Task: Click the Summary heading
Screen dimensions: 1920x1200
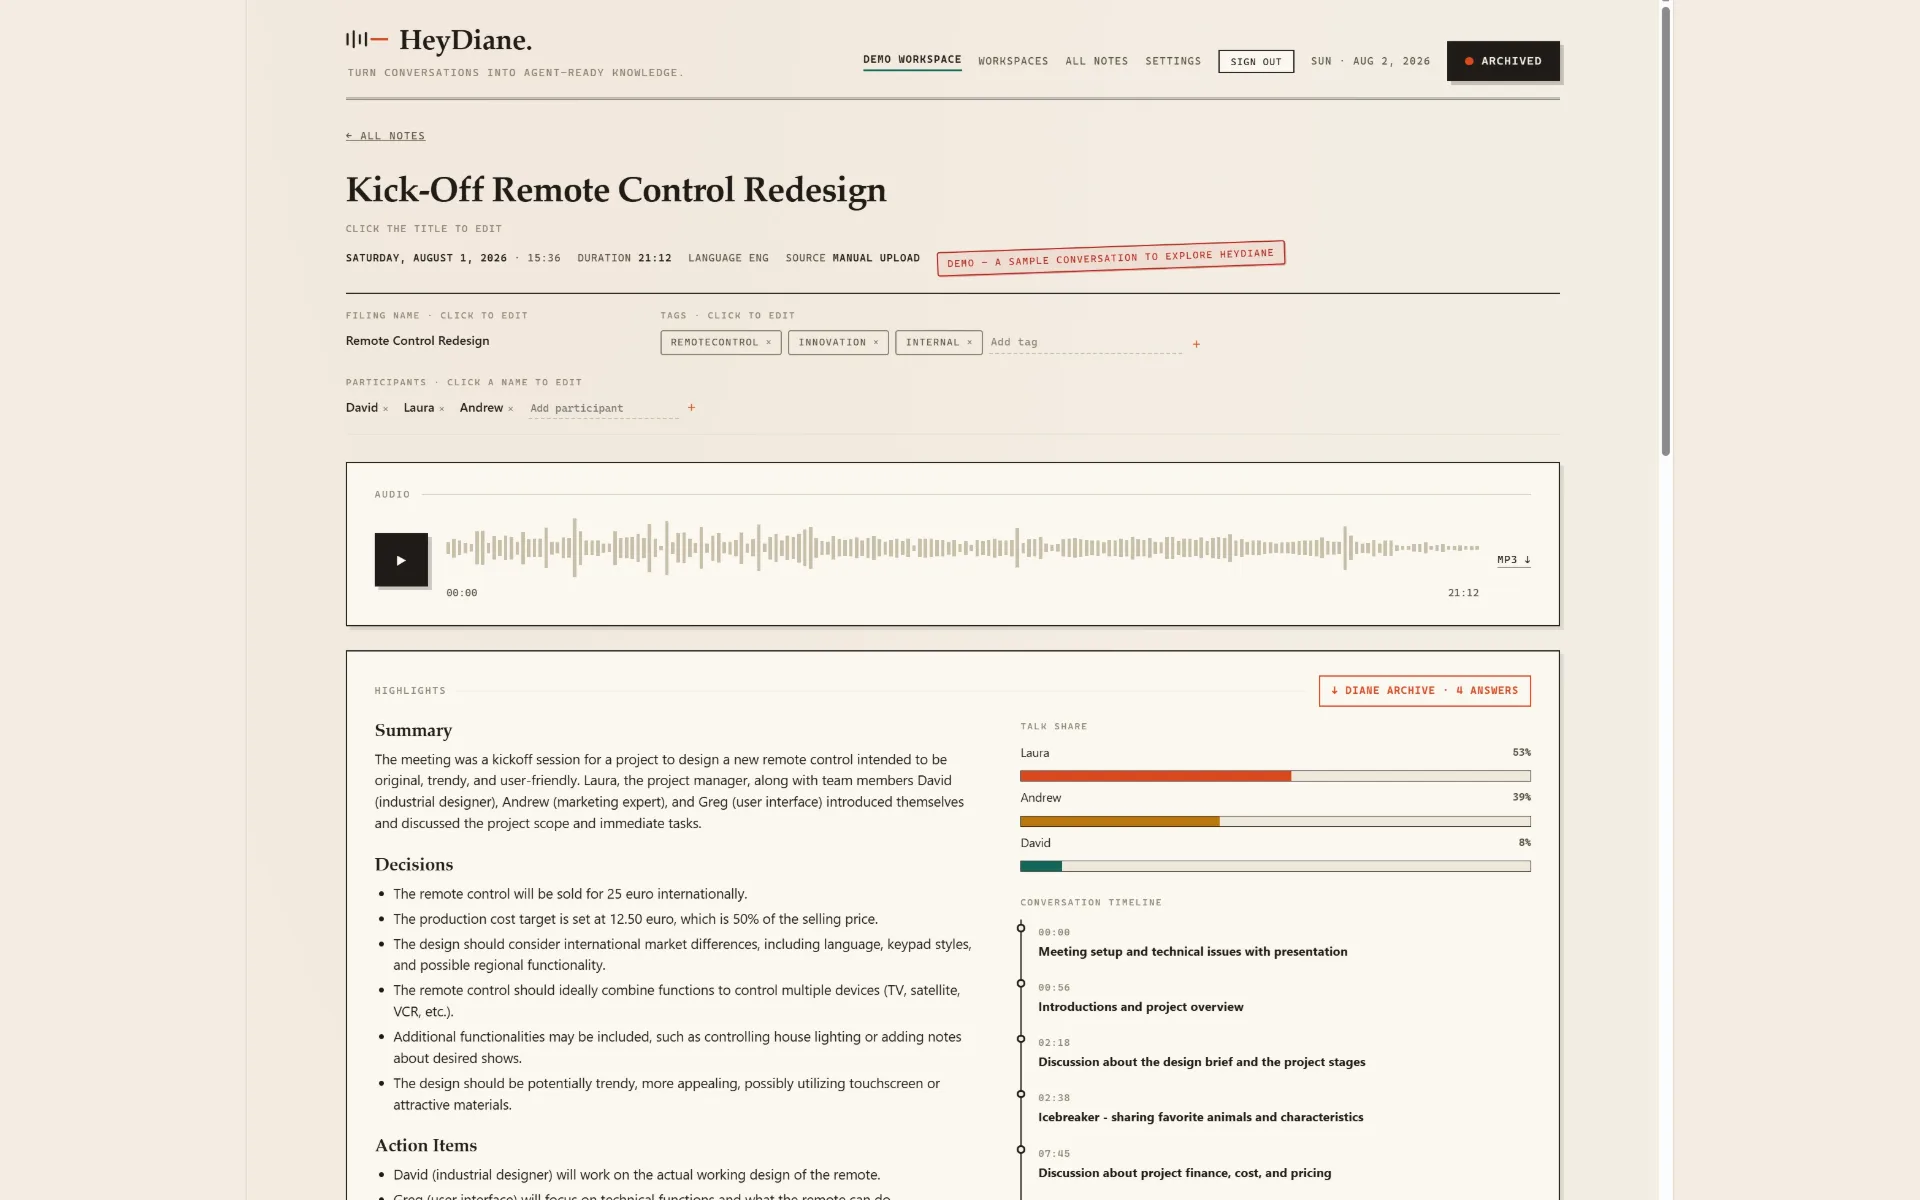Action: click(413, 730)
